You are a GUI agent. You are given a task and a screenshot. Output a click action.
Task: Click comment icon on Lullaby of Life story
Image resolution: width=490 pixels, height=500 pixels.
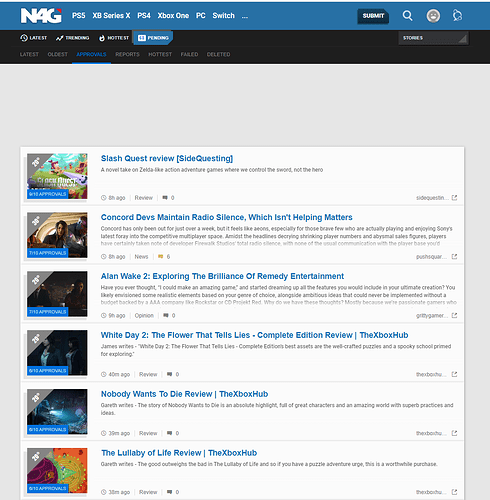tap(170, 492)
